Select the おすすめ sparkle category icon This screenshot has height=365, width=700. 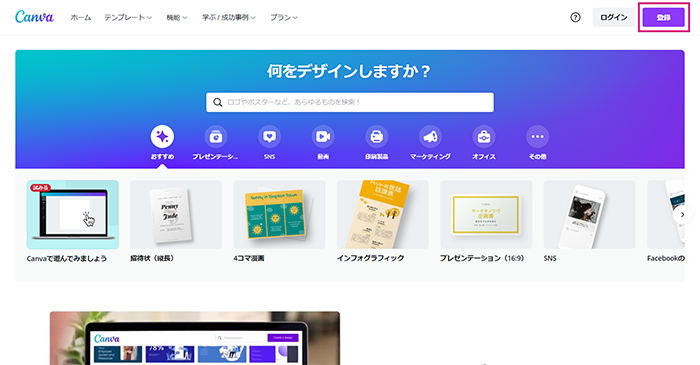(162, 137)
